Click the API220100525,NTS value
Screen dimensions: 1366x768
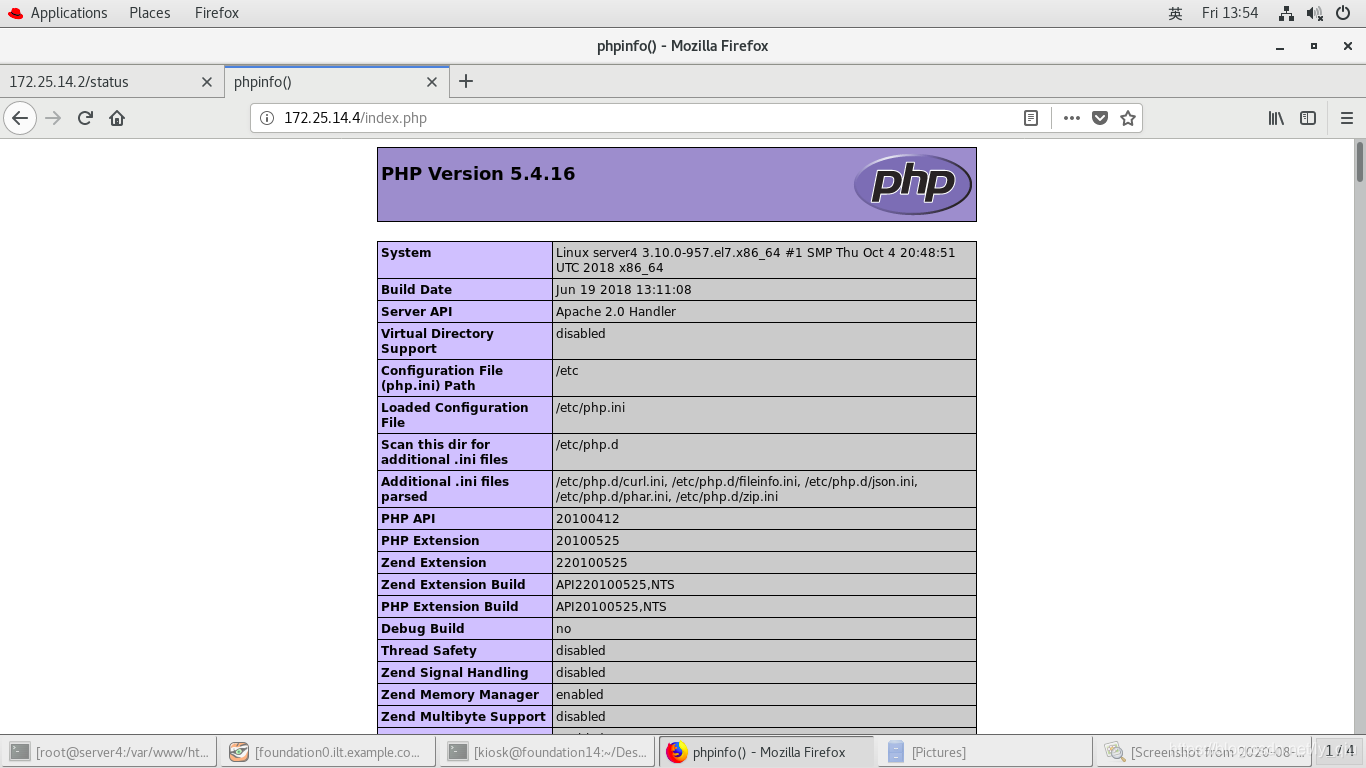click(615, 585)
